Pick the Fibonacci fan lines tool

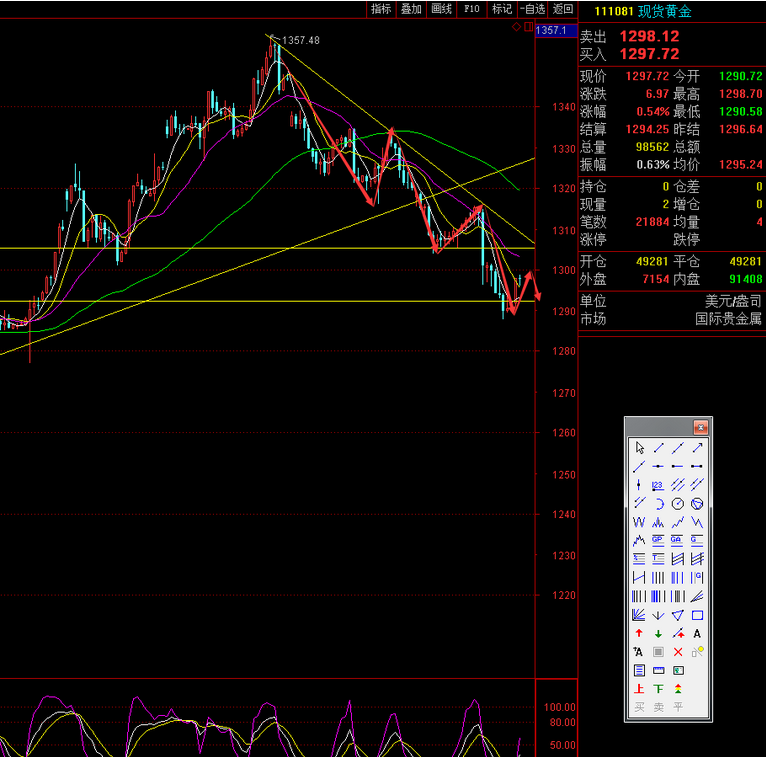639,615
